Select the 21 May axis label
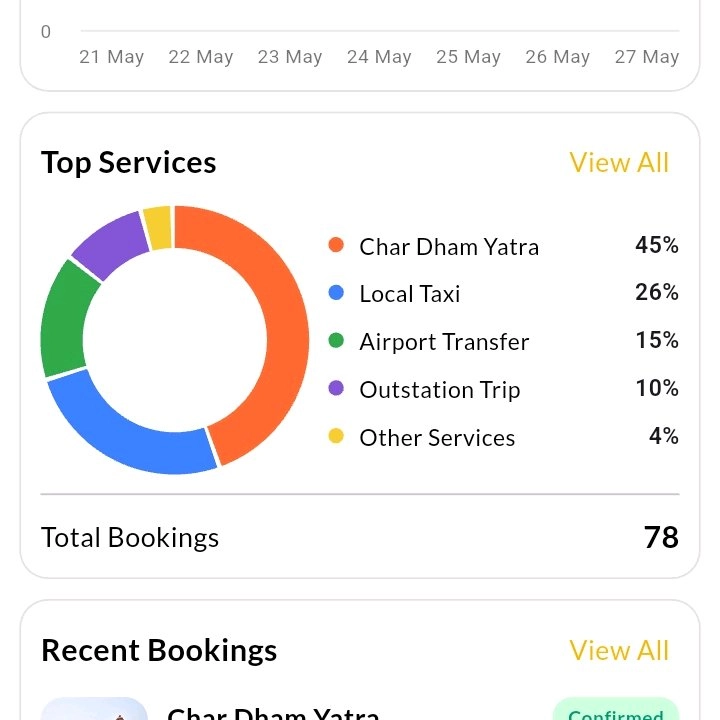The height and width of the screenshot is (720, 720). [x=112, y=57]
